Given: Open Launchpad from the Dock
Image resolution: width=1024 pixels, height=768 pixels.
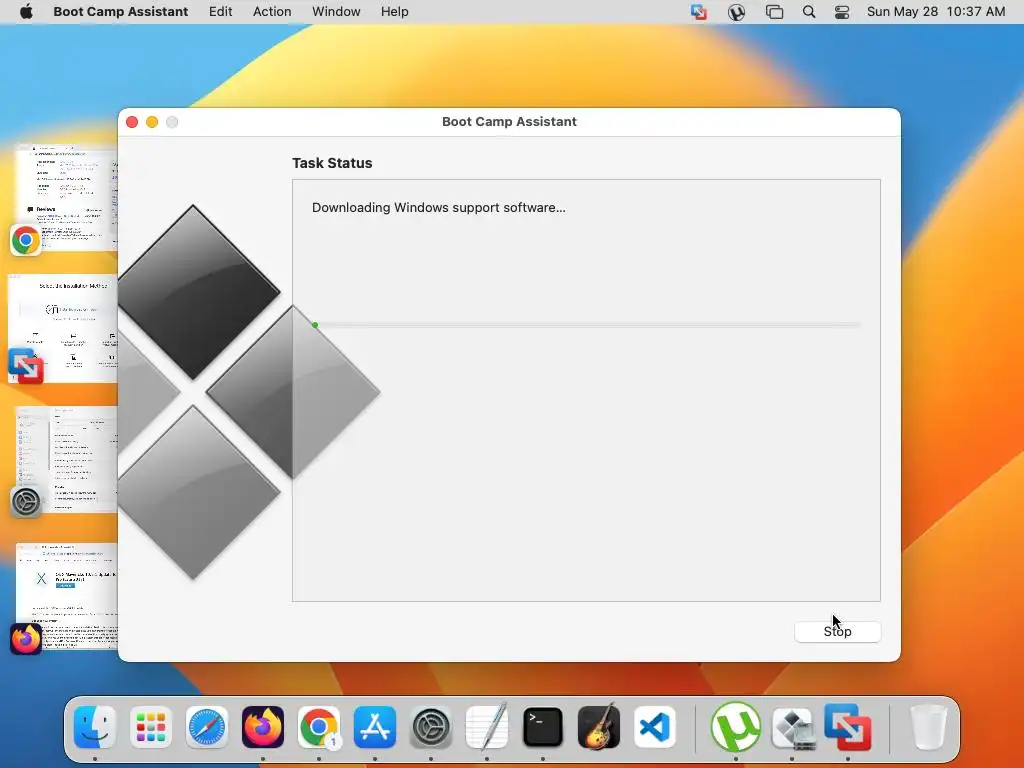Looking at the screenshot, I should coord(151,727).
